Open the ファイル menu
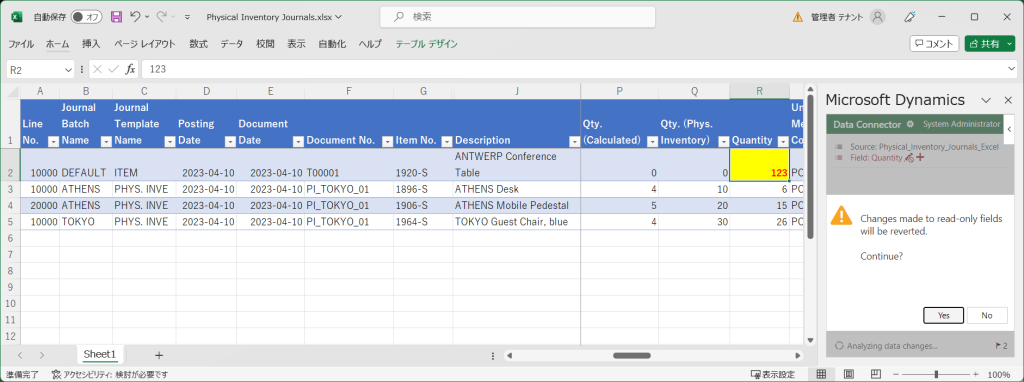This screenshot has height=382, width=1024. coord(21,44)
